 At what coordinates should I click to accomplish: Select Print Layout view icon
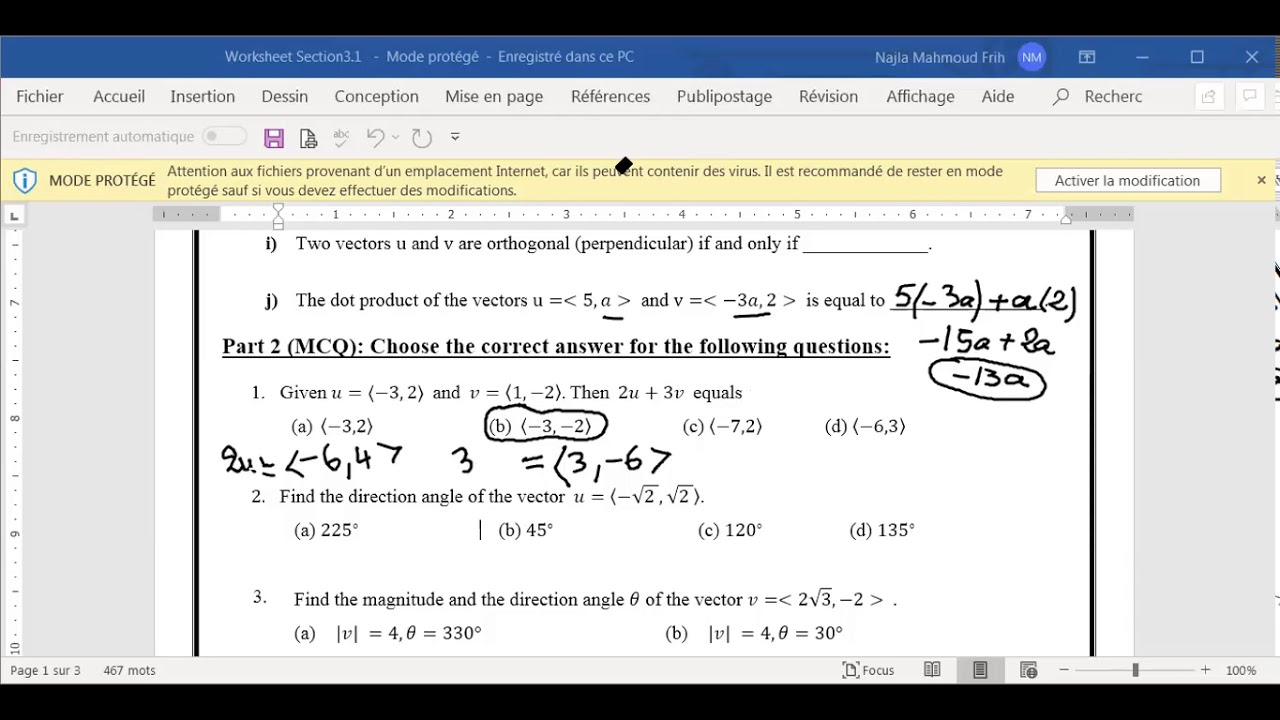tap(980, 670)
